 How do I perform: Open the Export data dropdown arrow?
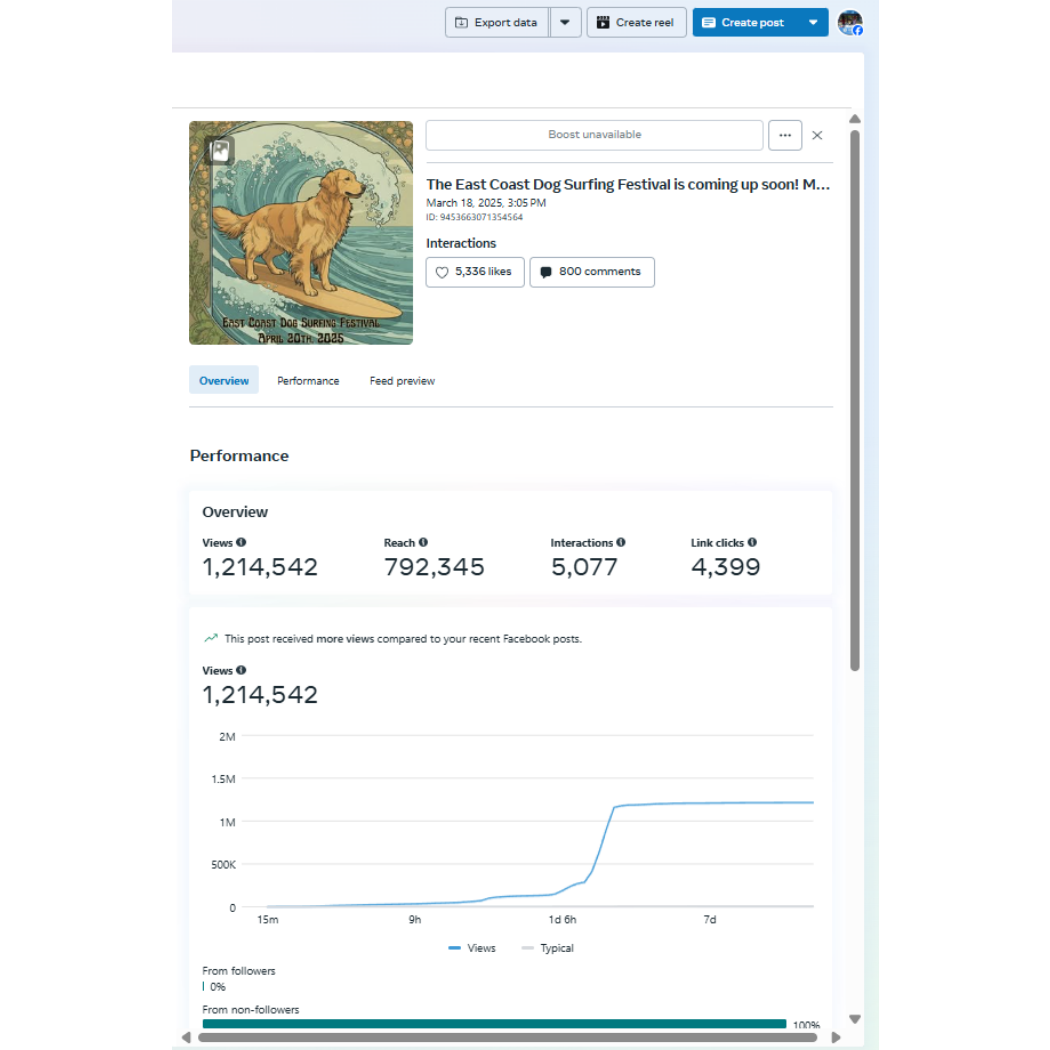click(x=565, y=23)
